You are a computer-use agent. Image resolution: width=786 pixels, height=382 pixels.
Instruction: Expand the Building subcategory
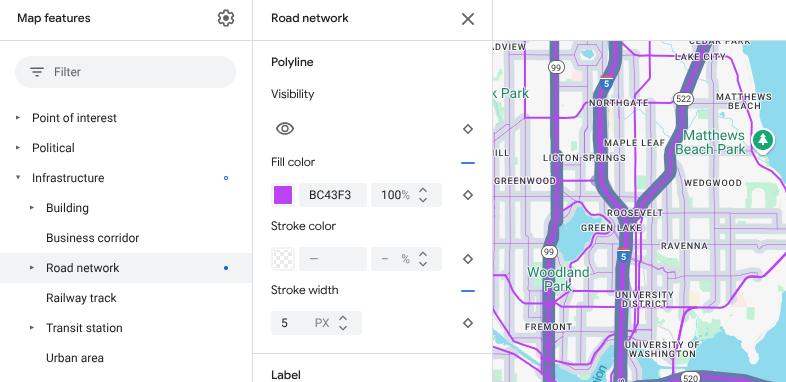point(32,208)
